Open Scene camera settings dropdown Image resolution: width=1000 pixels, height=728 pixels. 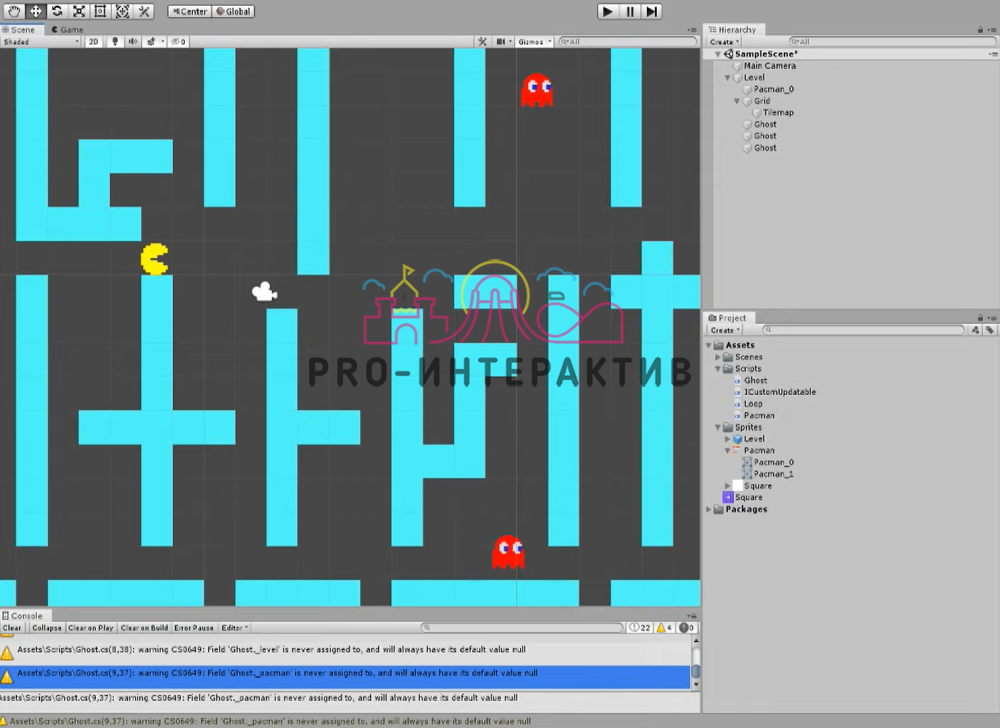point(504,41)
